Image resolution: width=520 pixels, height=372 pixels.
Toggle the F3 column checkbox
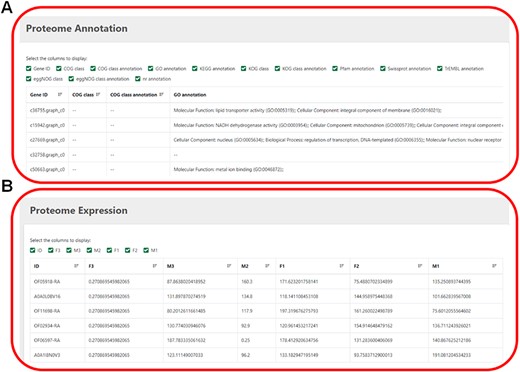[51, 250]
